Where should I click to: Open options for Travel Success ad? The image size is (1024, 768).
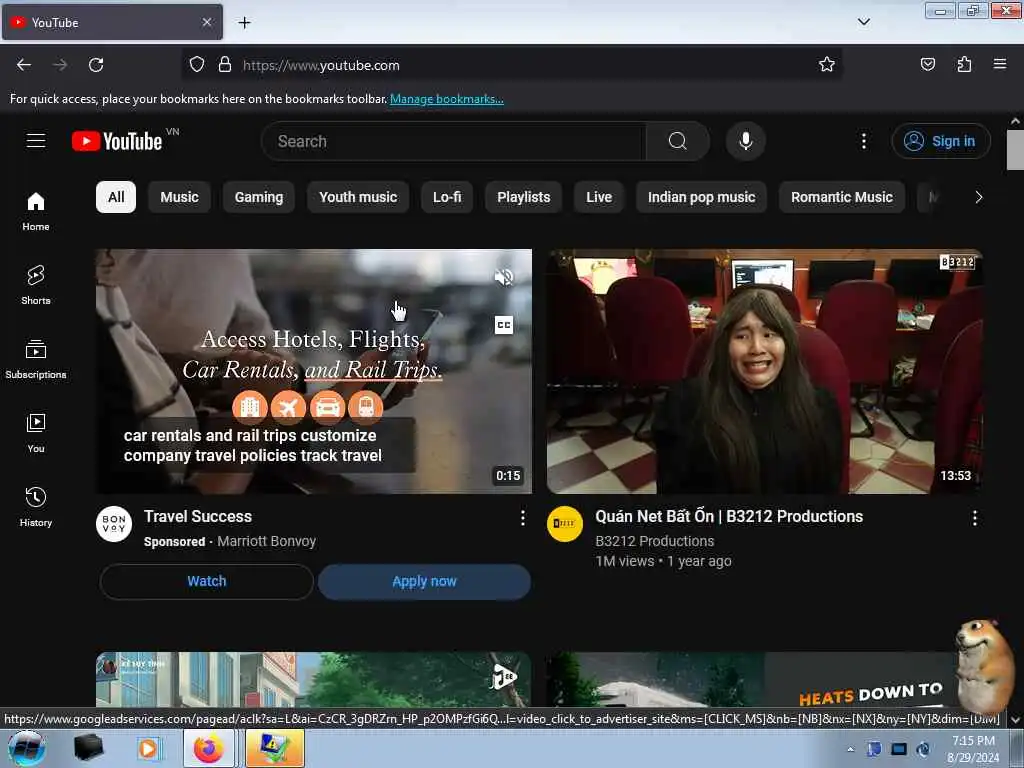522,518
